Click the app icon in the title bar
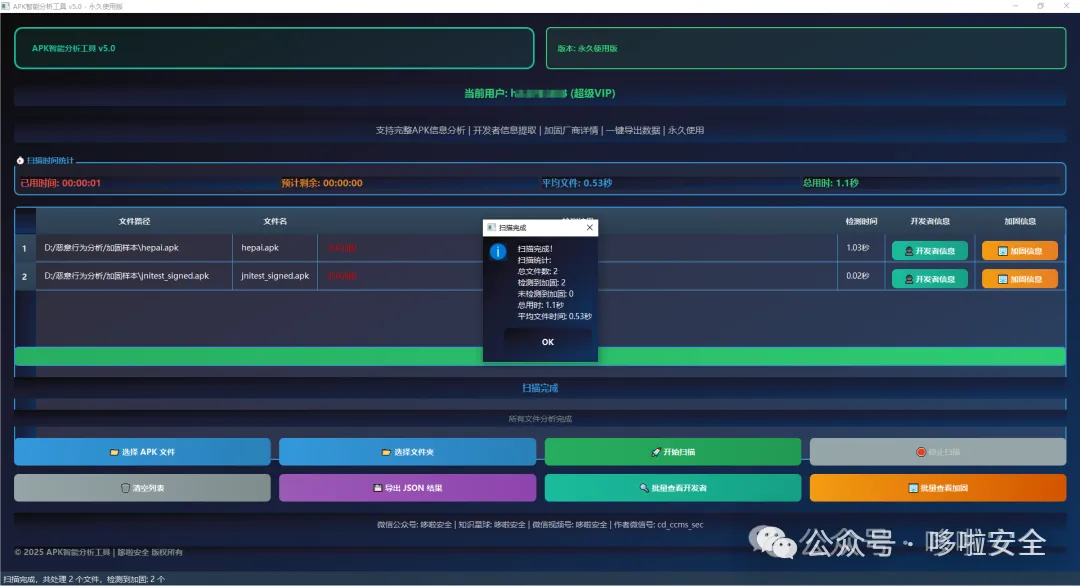Image resolution: width=1080 pixels, height=586 pixels. (6, 6)
